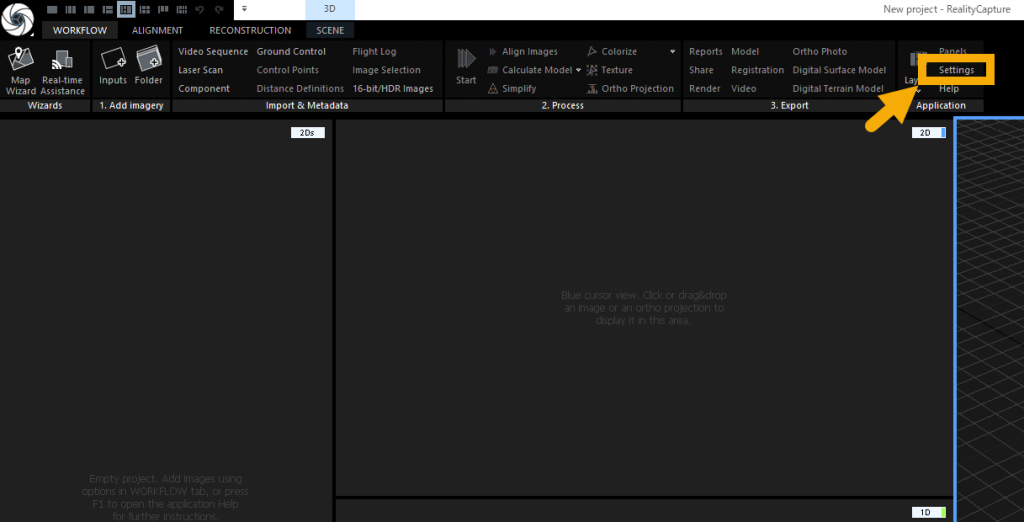The height and width of the screenshot is (522, 1024).
Task: Open application Settings
Action: (956, 70)
